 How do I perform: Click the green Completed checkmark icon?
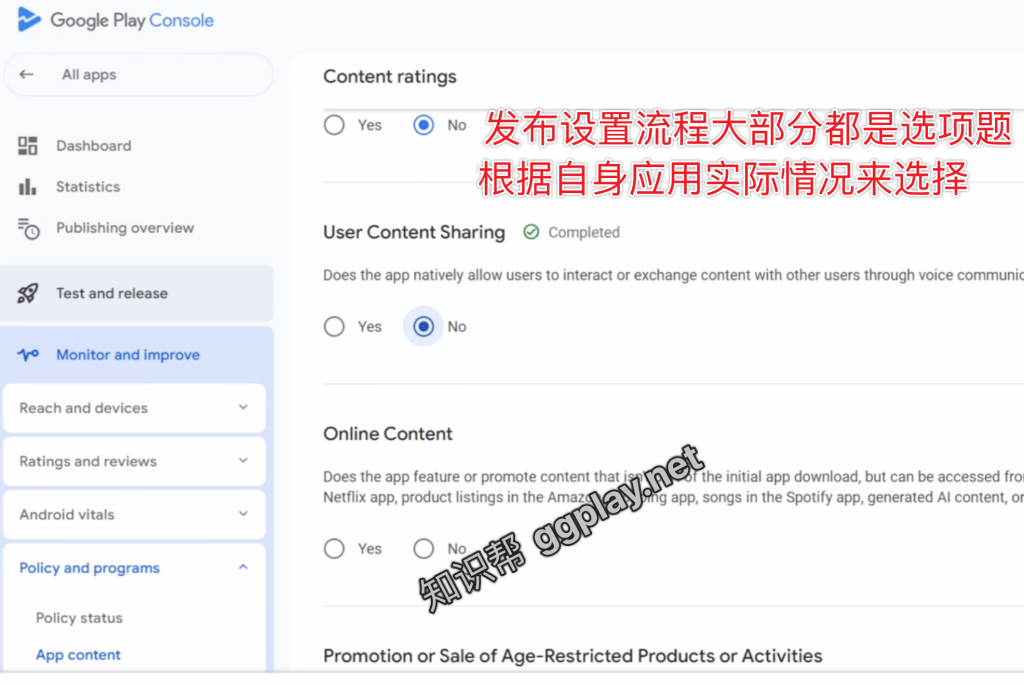tap(531, 232)
